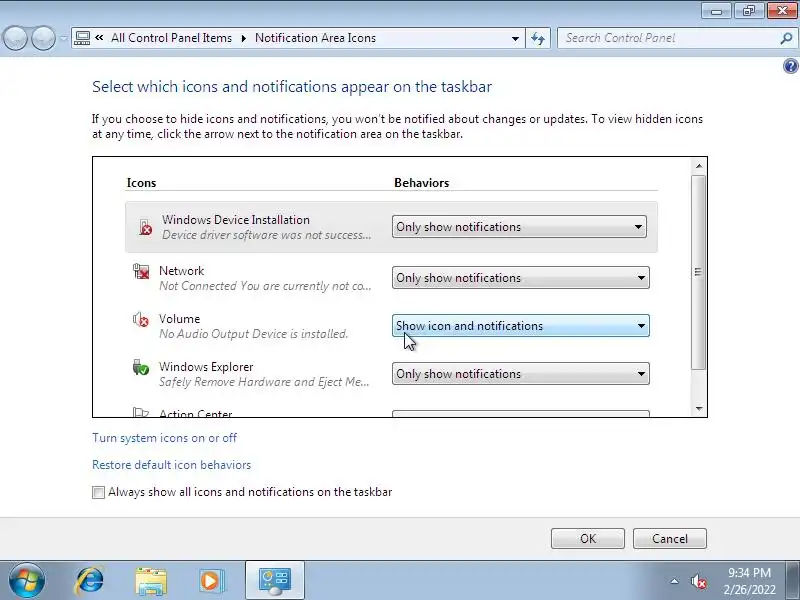Open recent pages dropdown beside navigation arrows
The height and width of the screenshot is (600, 800).
click(x=63, y=38)
